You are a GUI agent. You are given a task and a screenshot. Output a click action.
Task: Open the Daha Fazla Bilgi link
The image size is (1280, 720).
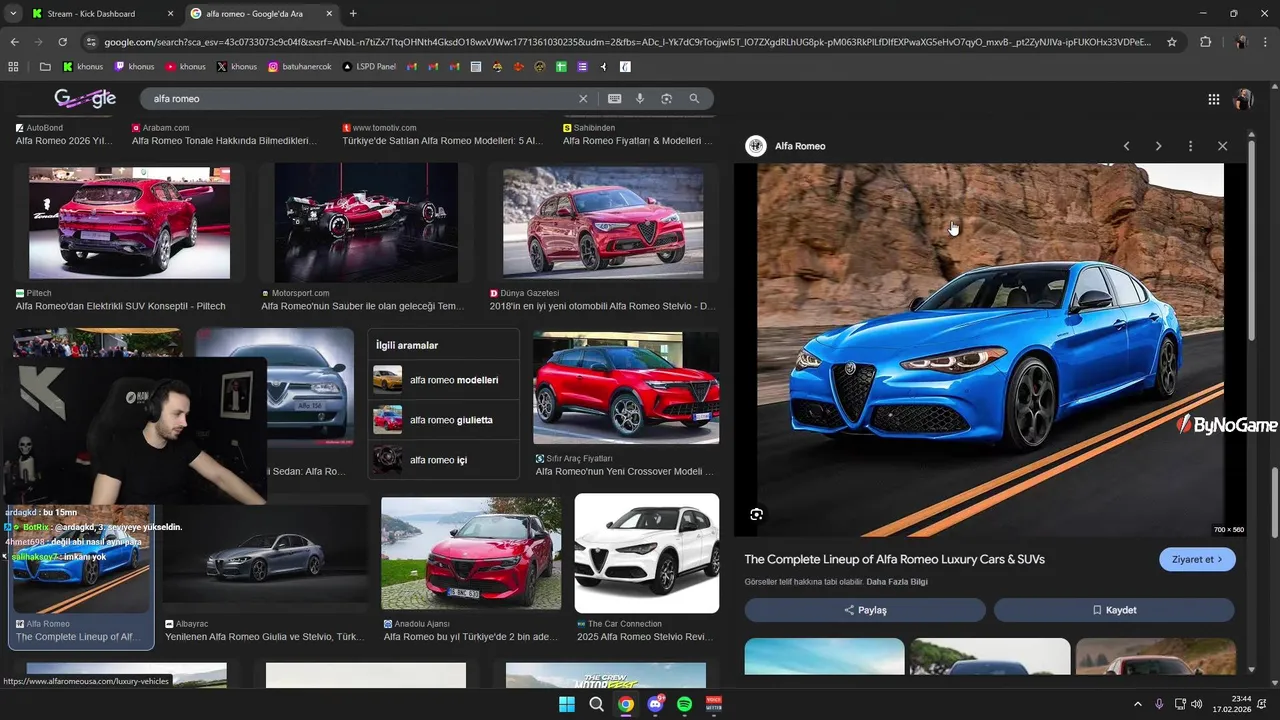pos(897,582)
